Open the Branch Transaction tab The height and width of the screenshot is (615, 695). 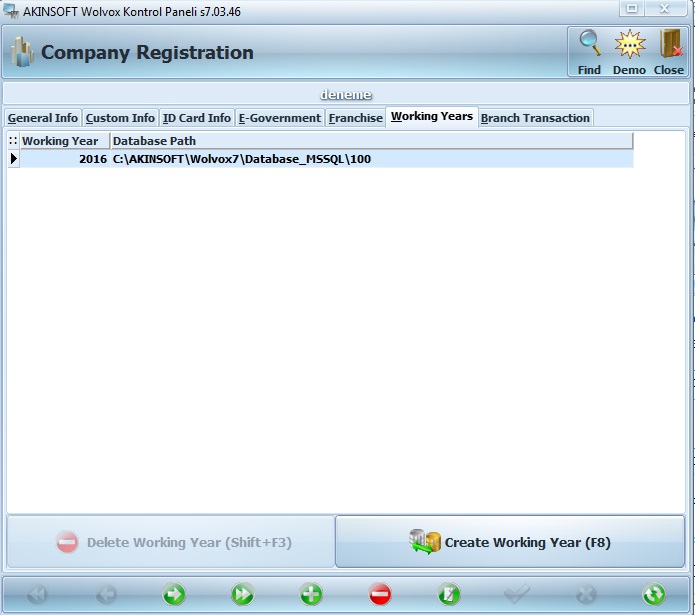[535, 118]
